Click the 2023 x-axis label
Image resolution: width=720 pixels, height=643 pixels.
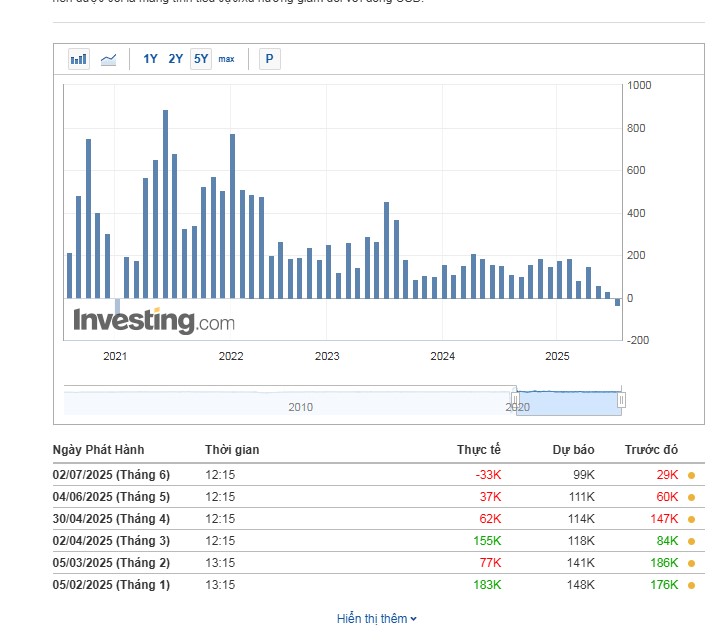point(327,356)
